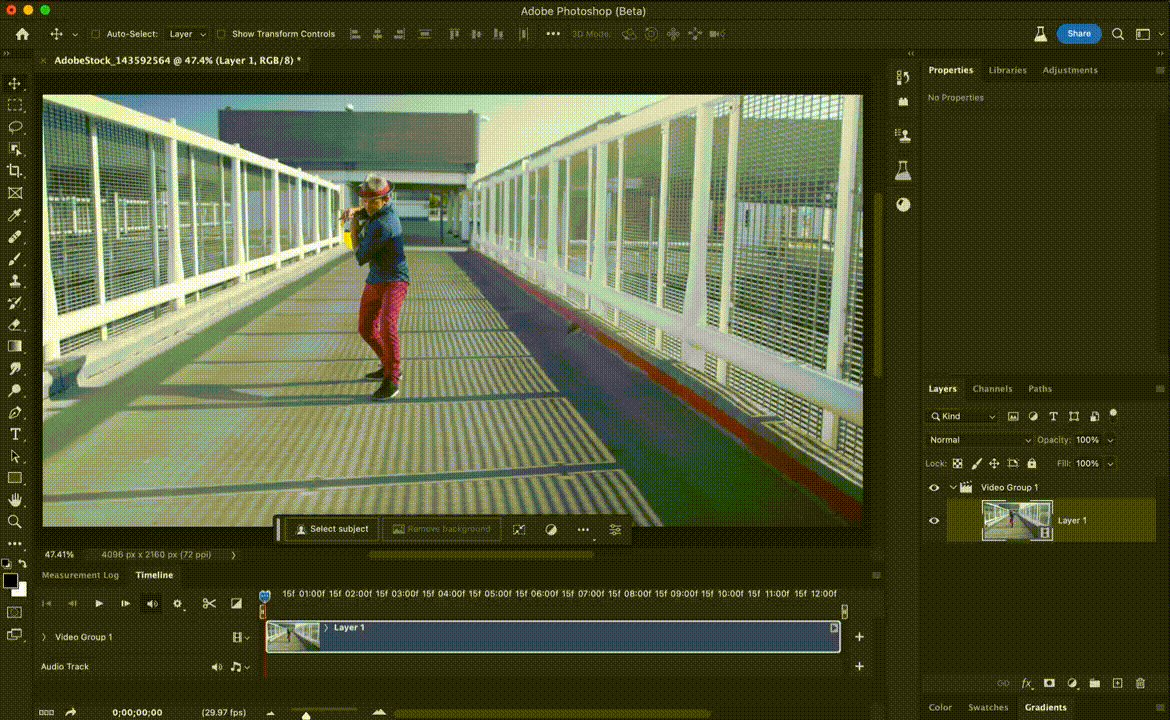Image resolution: width=1170 pixels, height=720 pixels.
Task: Click the Select subject button
Action: click(330, 529)
